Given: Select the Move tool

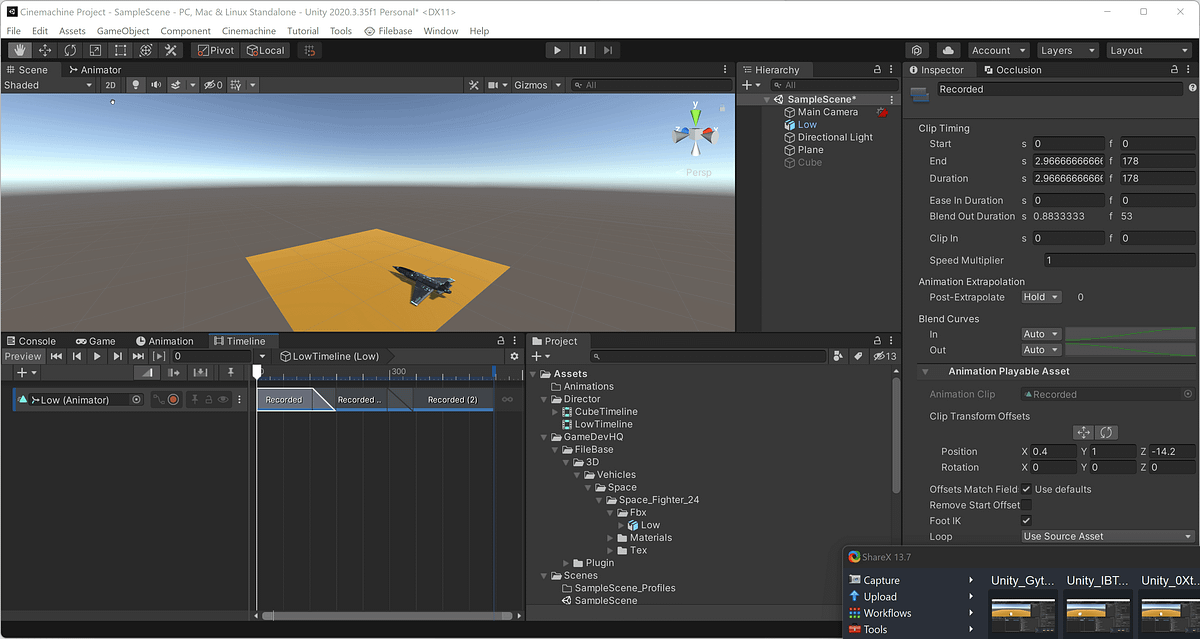Looking at the screenshot, I should tap(45, 50).
